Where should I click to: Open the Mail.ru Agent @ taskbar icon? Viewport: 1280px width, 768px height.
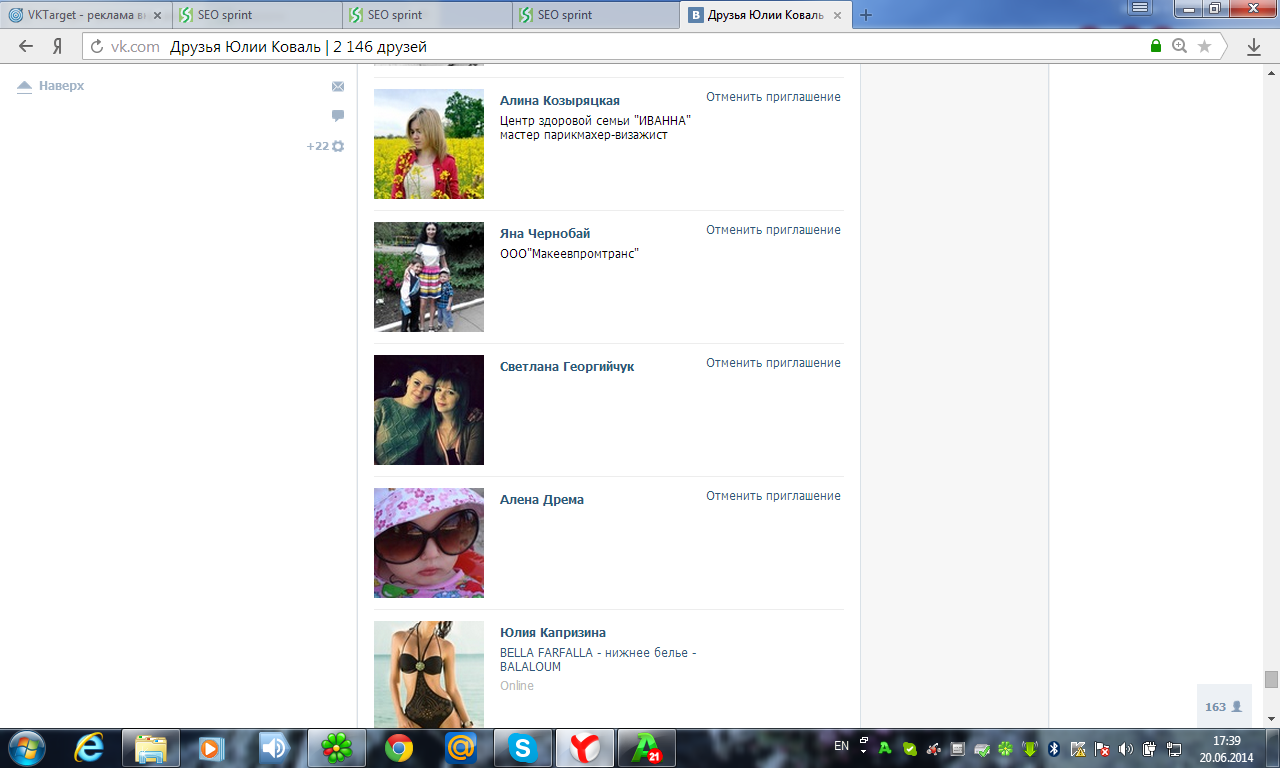461,748
